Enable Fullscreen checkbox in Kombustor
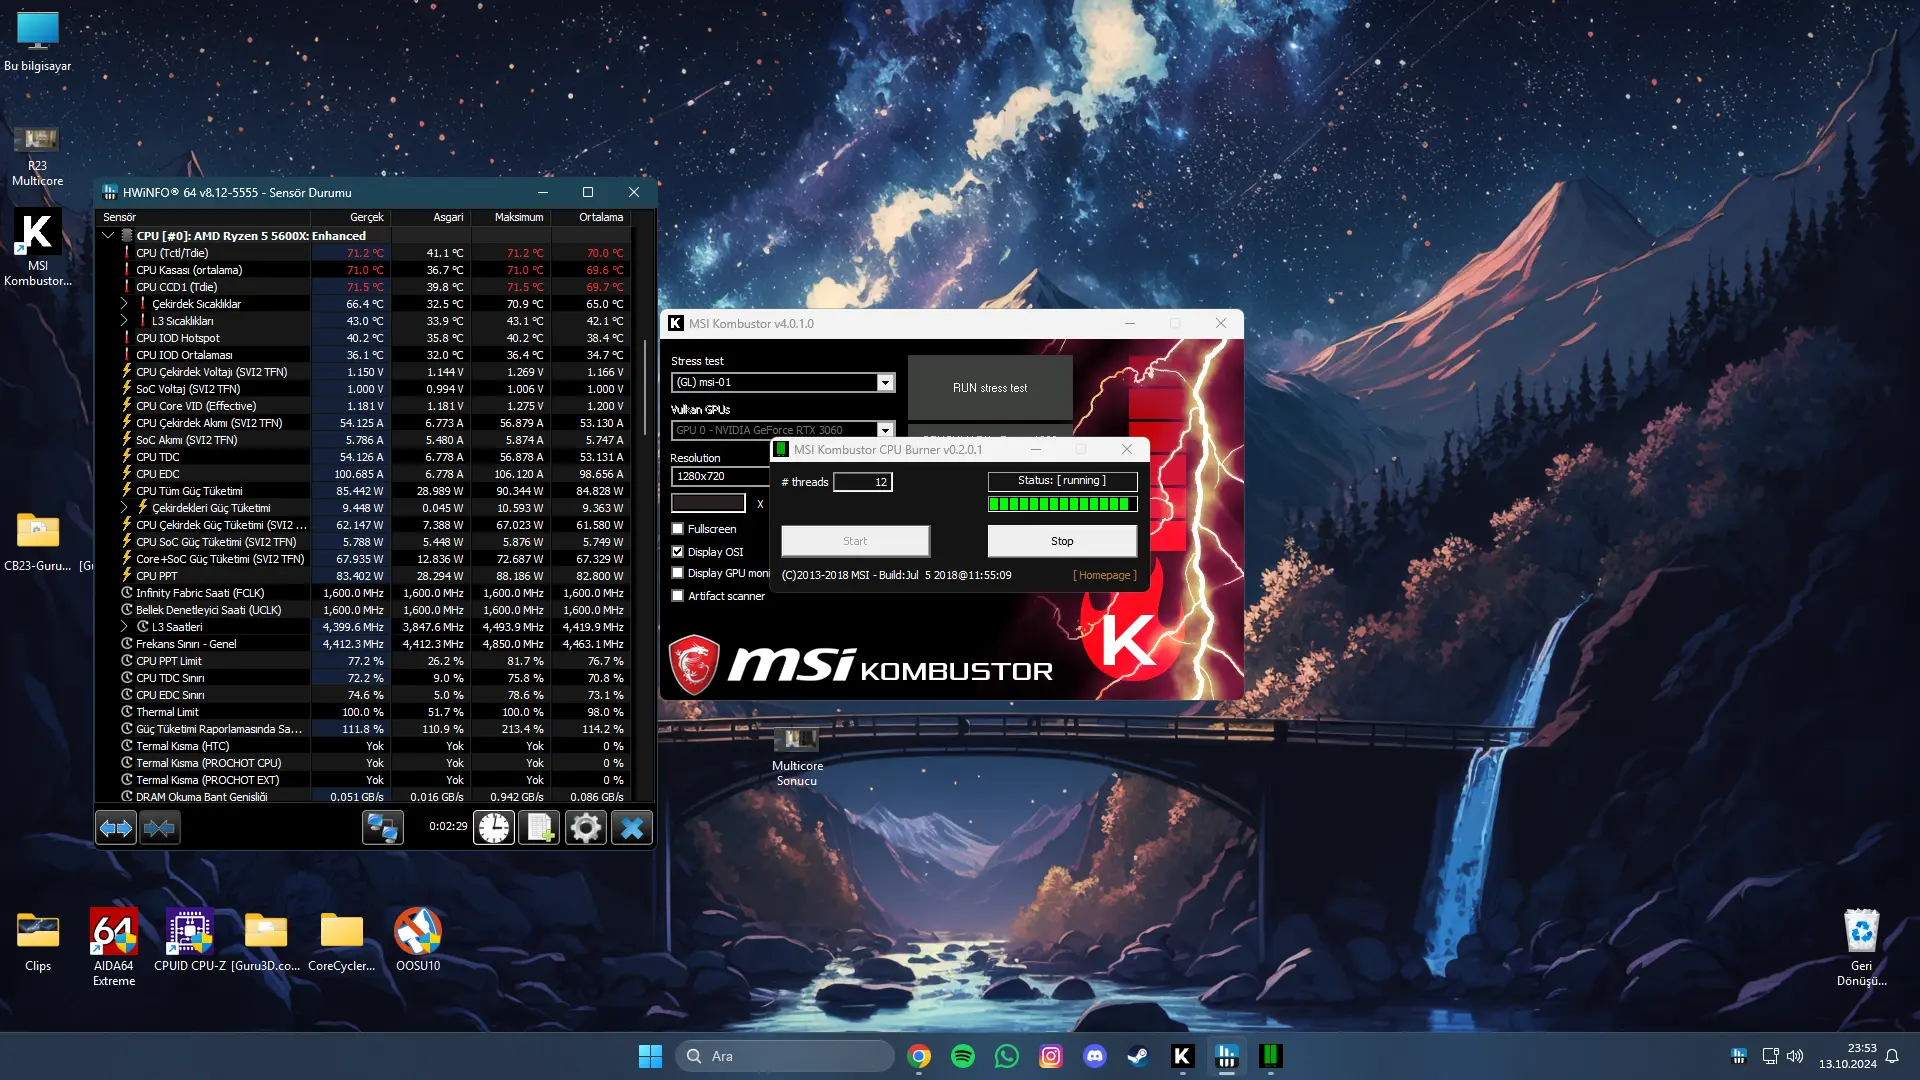This screenshot has width=1920, height=1080. coord(678,529)
